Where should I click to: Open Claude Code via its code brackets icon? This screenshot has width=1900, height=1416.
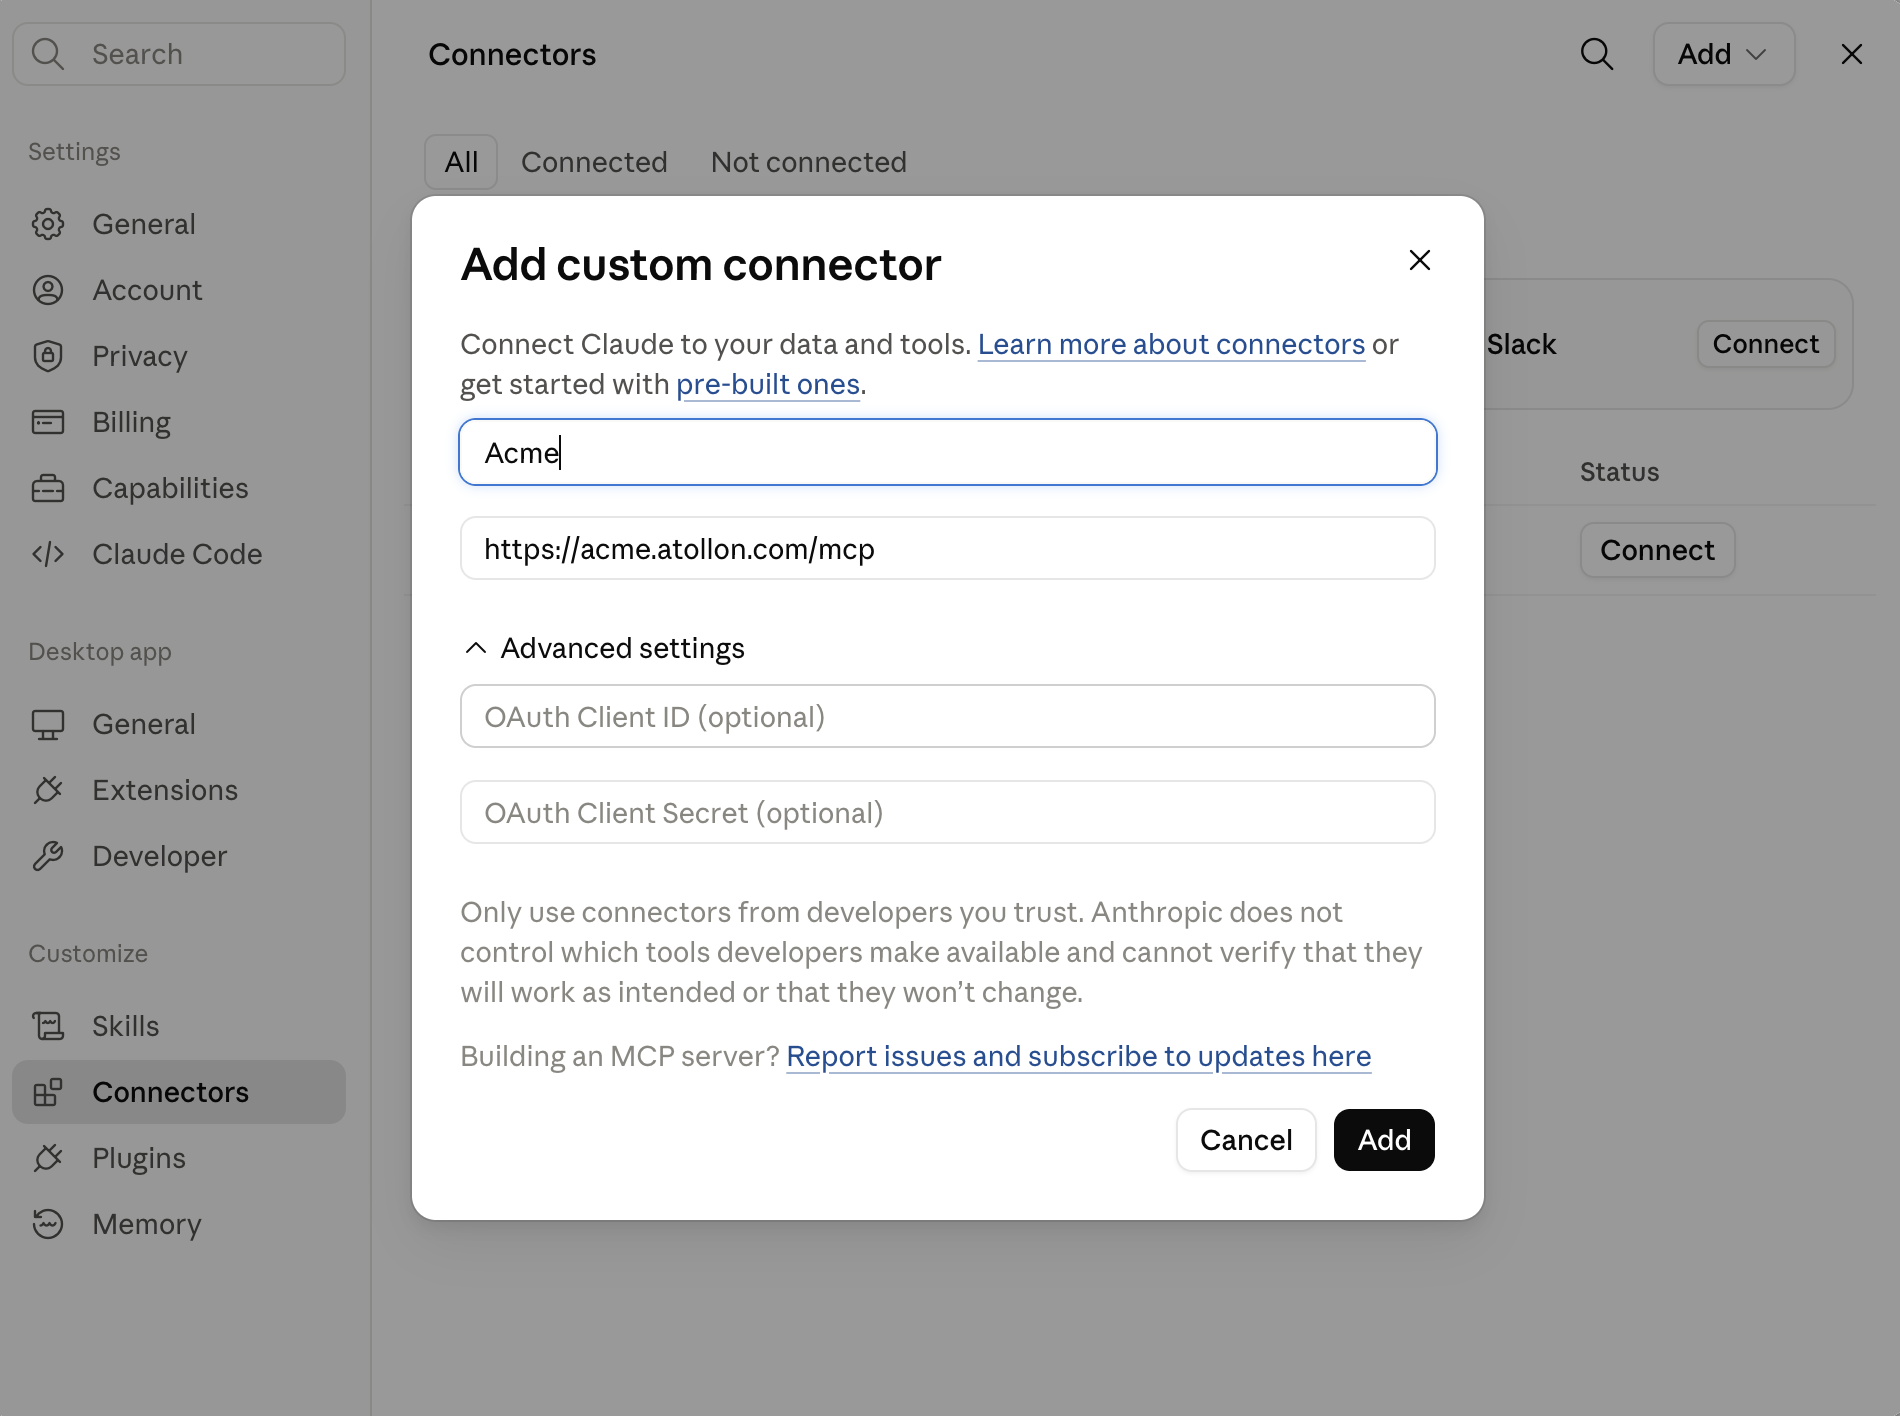coord(48,554)
